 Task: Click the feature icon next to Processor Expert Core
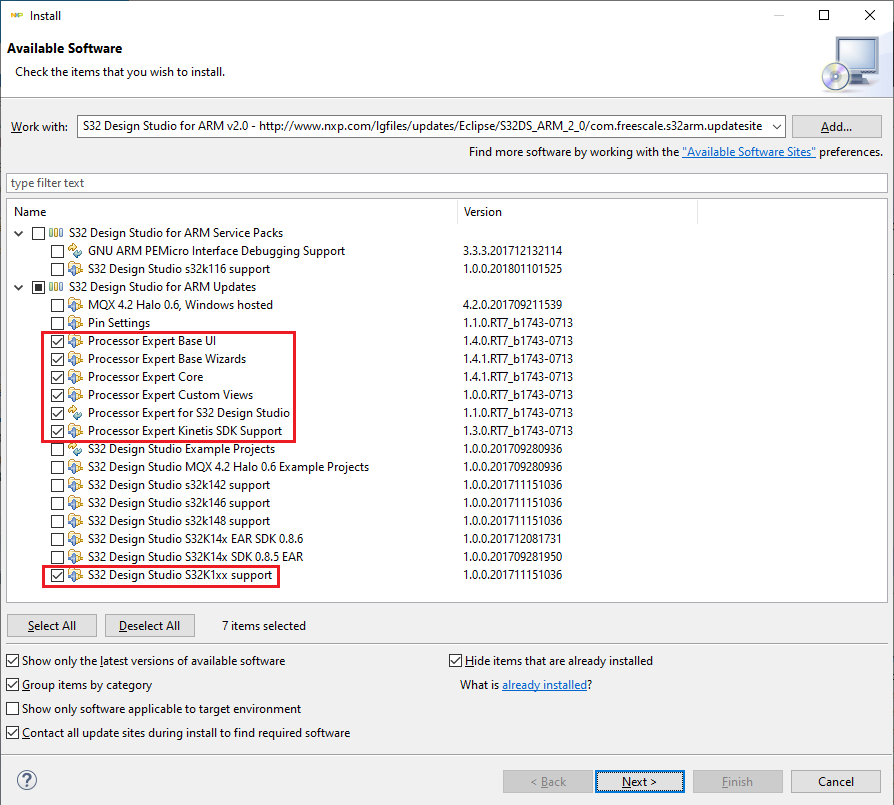[x=75, y=377]
